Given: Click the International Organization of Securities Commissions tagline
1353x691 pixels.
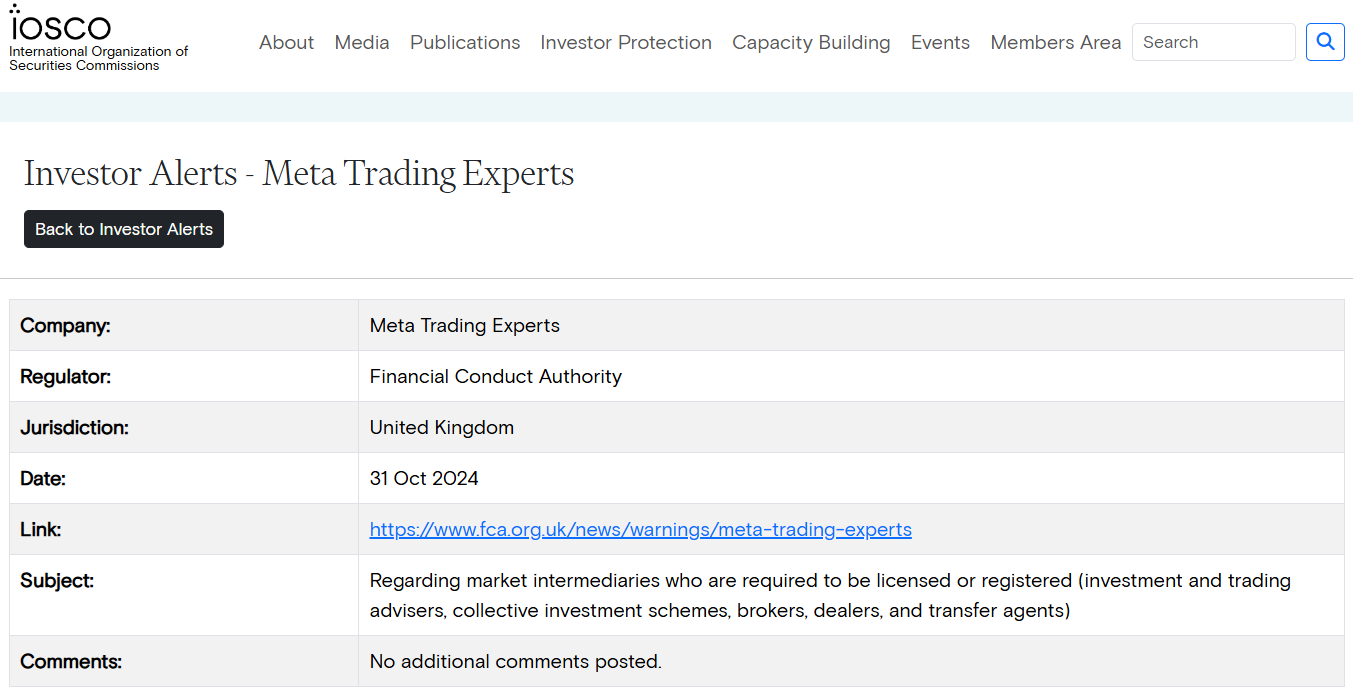Looking at the screenshot, I should (98, 58).
